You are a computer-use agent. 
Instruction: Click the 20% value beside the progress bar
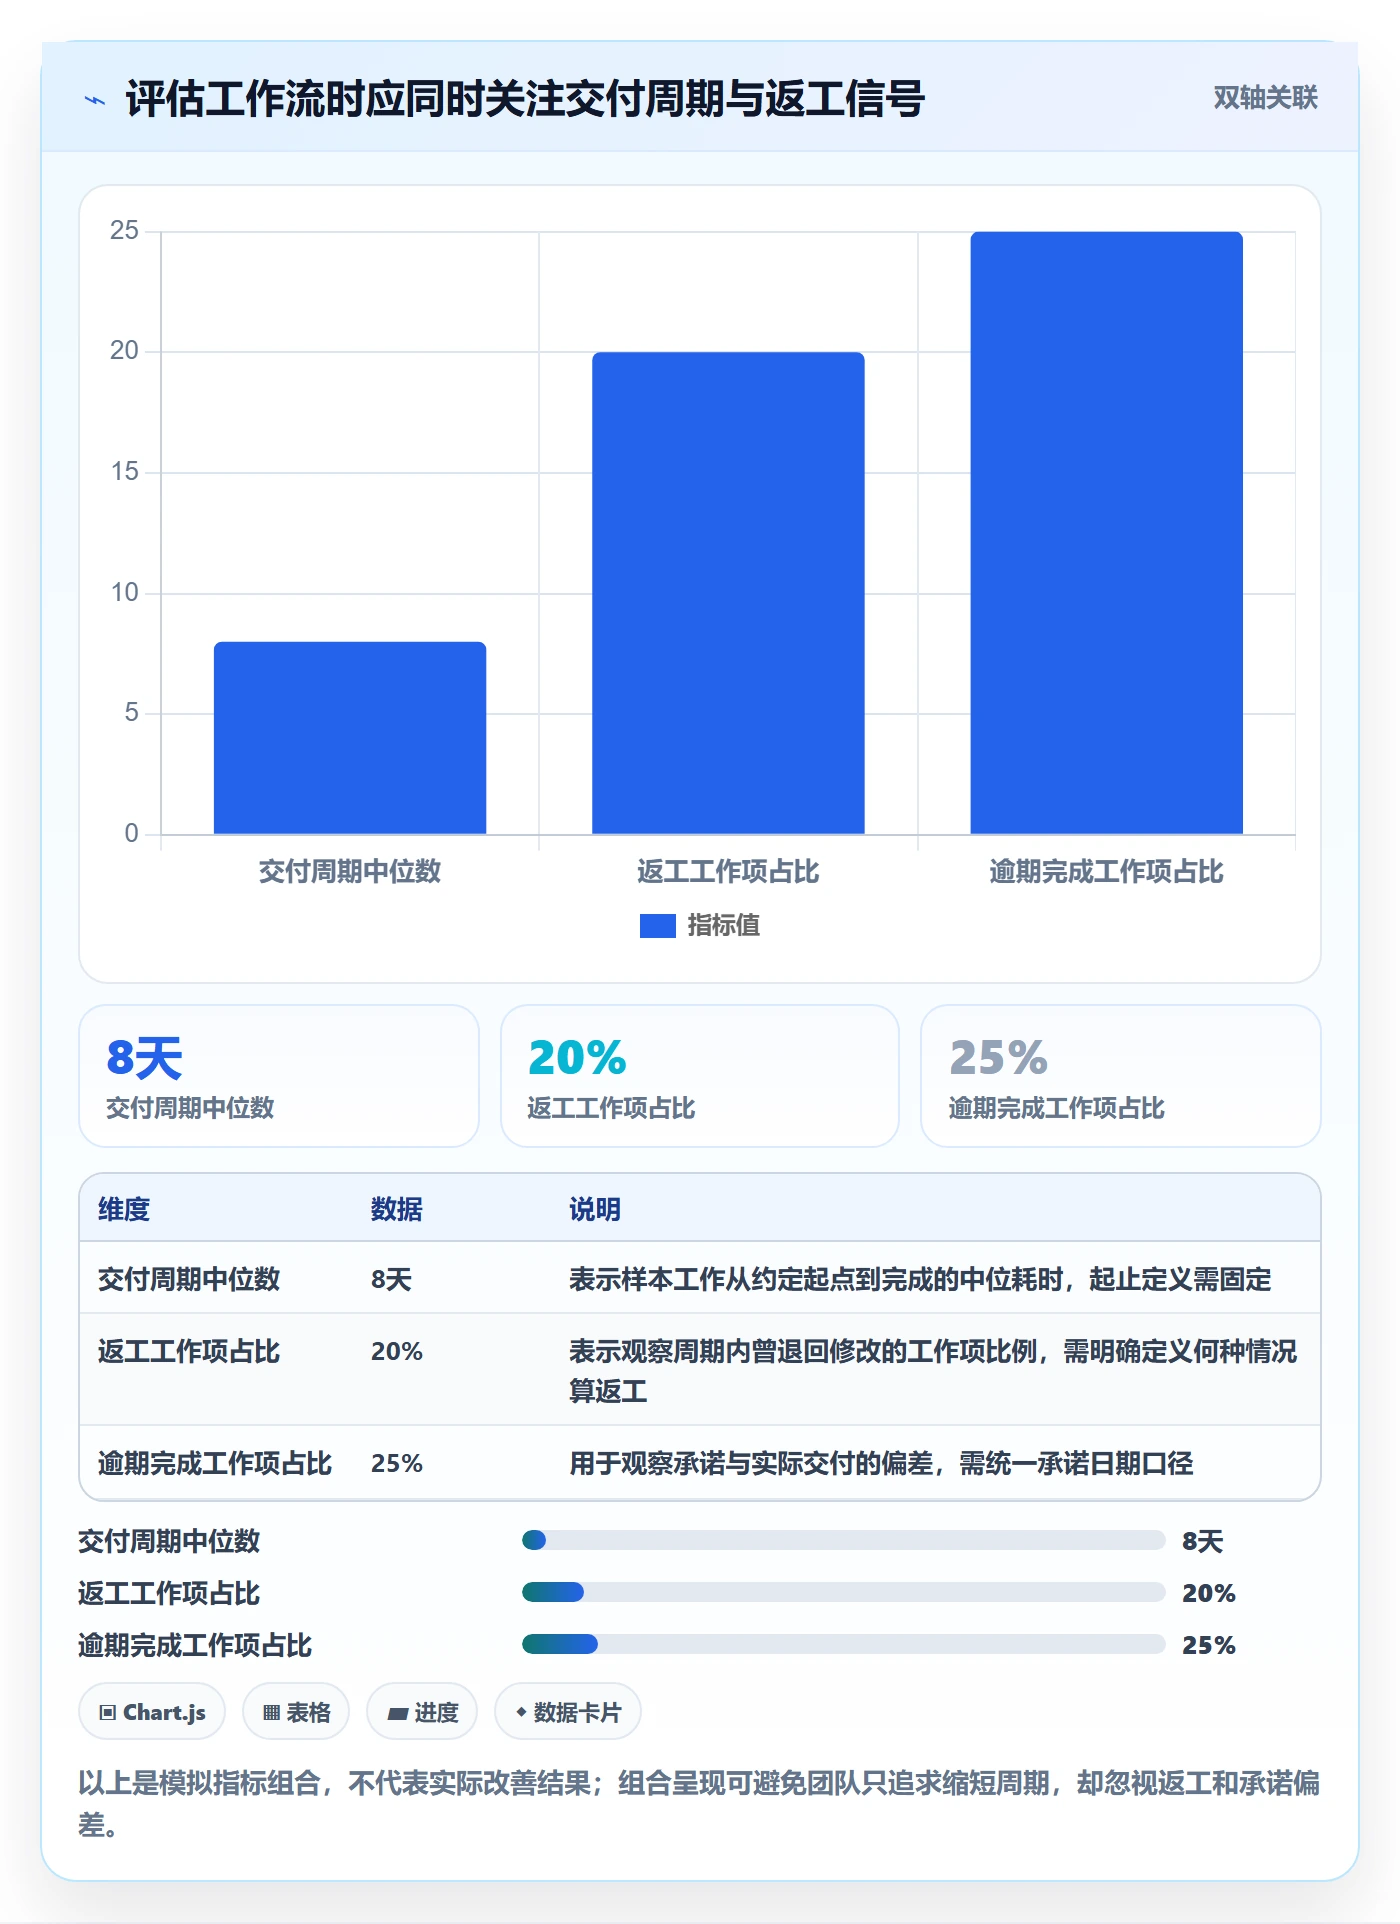click(x=1209, y=1593)
